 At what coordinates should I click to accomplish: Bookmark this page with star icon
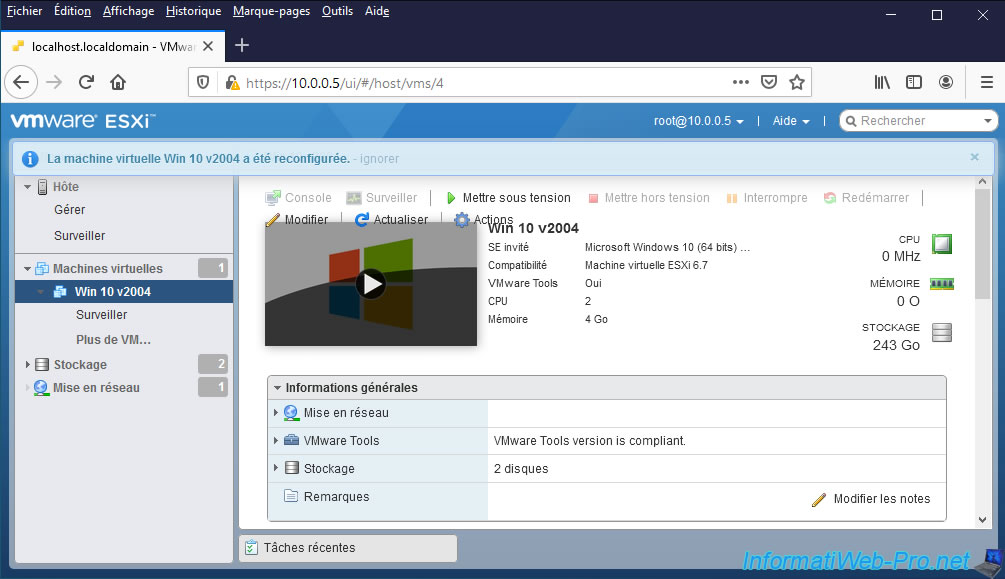coord(796,82)
